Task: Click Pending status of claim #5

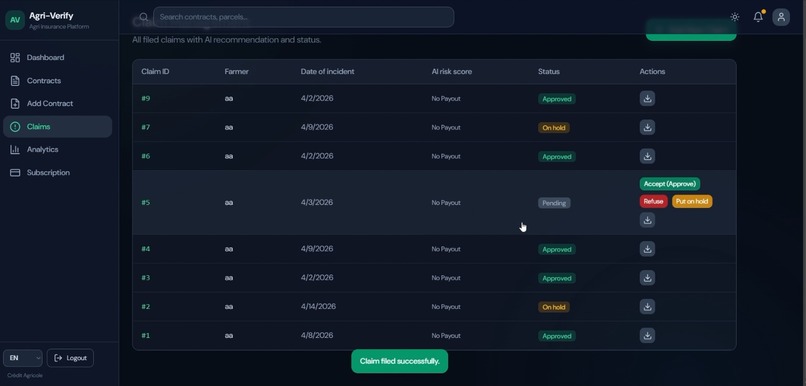Action: click(x=554, y=203)
